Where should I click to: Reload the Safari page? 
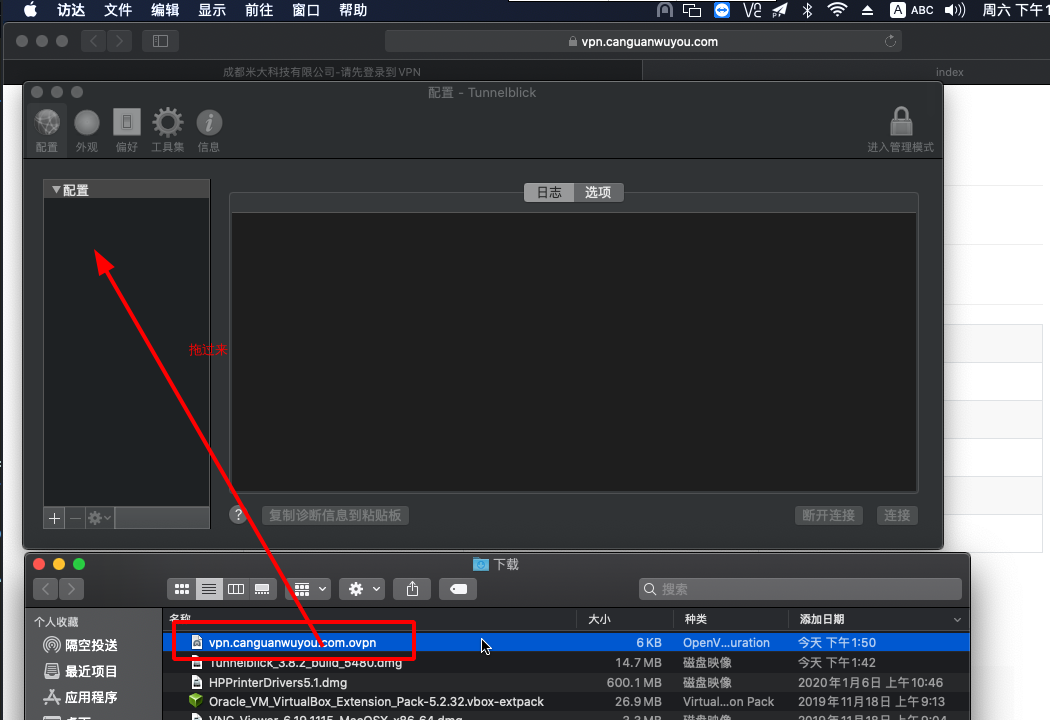pos(890,42)
